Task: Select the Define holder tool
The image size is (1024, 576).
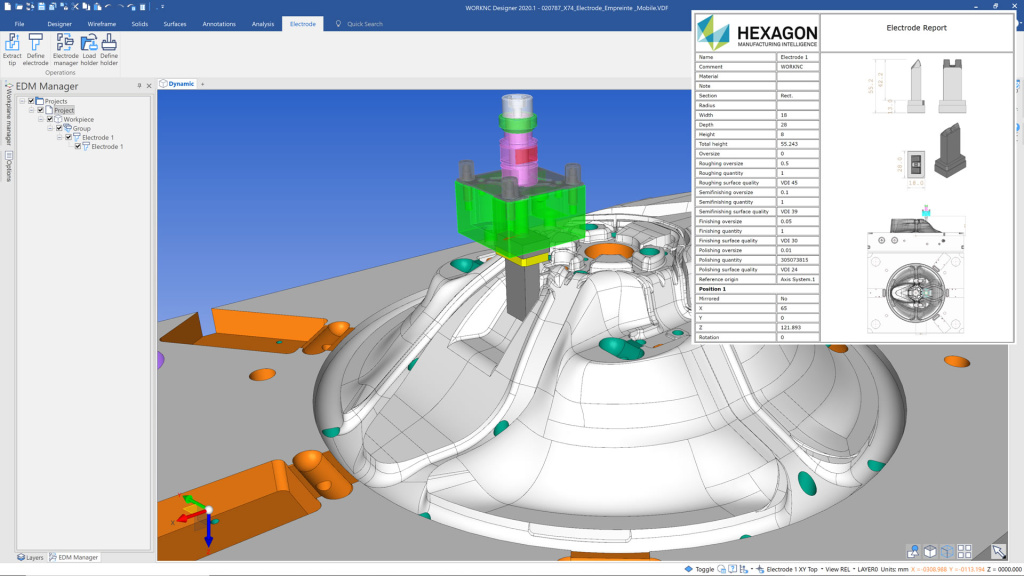Action: click(x=110, y=45)
